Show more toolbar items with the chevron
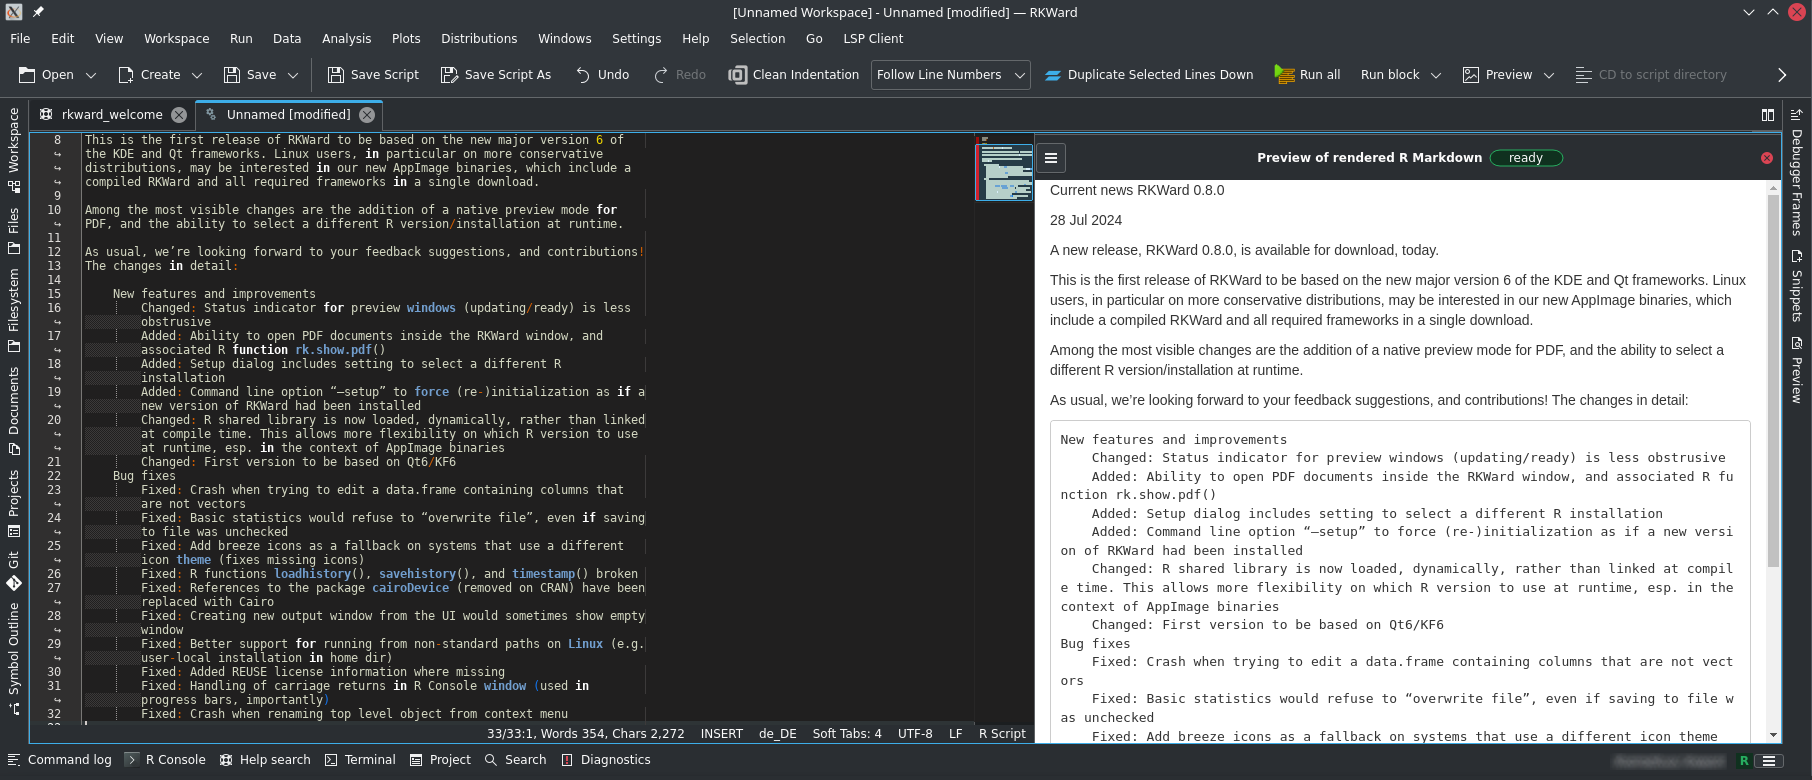1812x780 pixels. (1782, 75)
